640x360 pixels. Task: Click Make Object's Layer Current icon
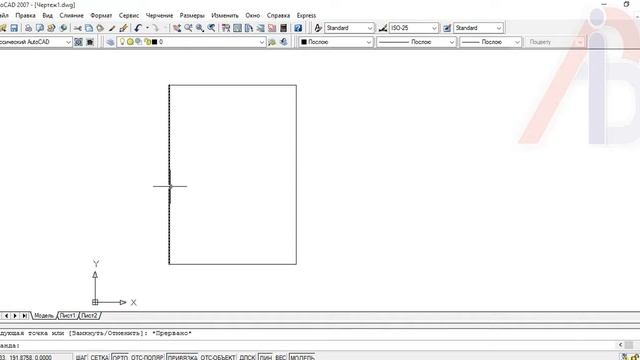click(x=272, y=42)
